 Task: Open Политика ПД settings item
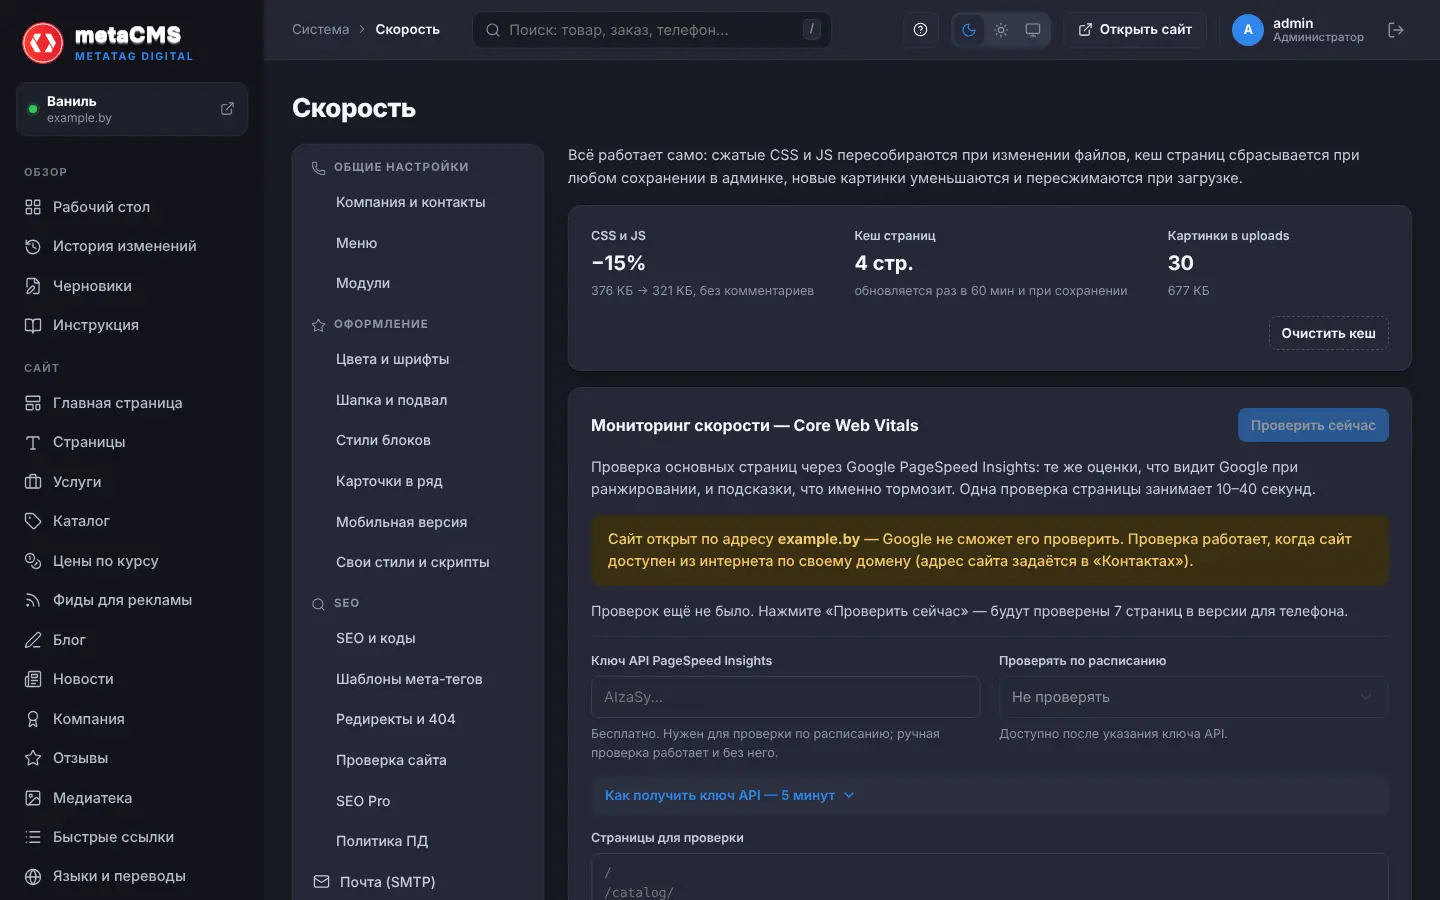click(x=382, y=841)
